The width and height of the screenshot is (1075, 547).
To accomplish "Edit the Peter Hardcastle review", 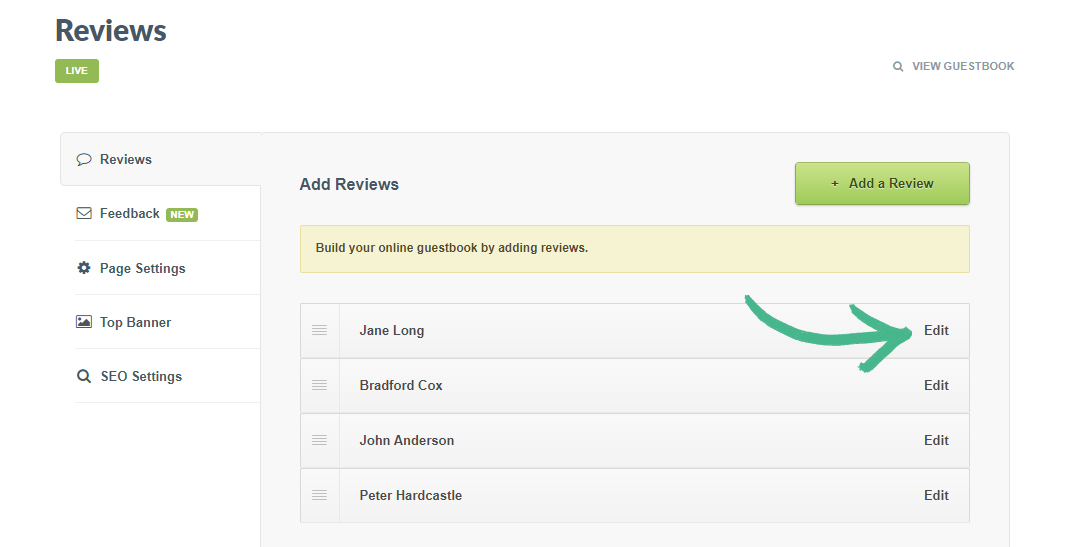I will pos(936,495).
